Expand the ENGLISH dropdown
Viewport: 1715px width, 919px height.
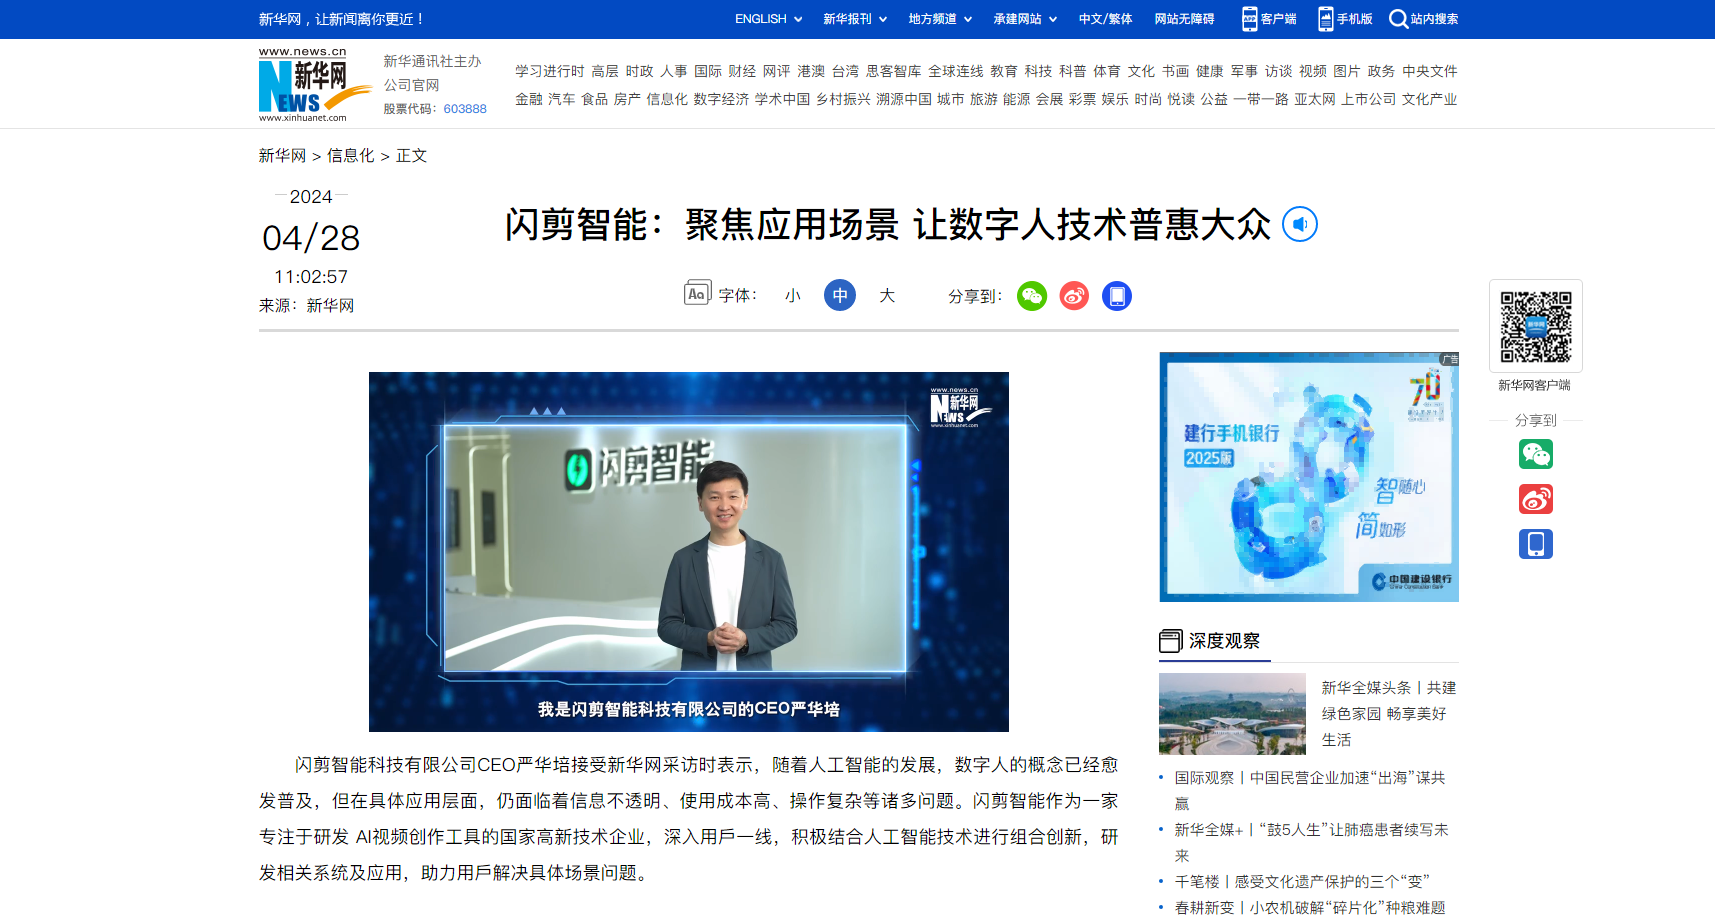(x=768, y=19)
